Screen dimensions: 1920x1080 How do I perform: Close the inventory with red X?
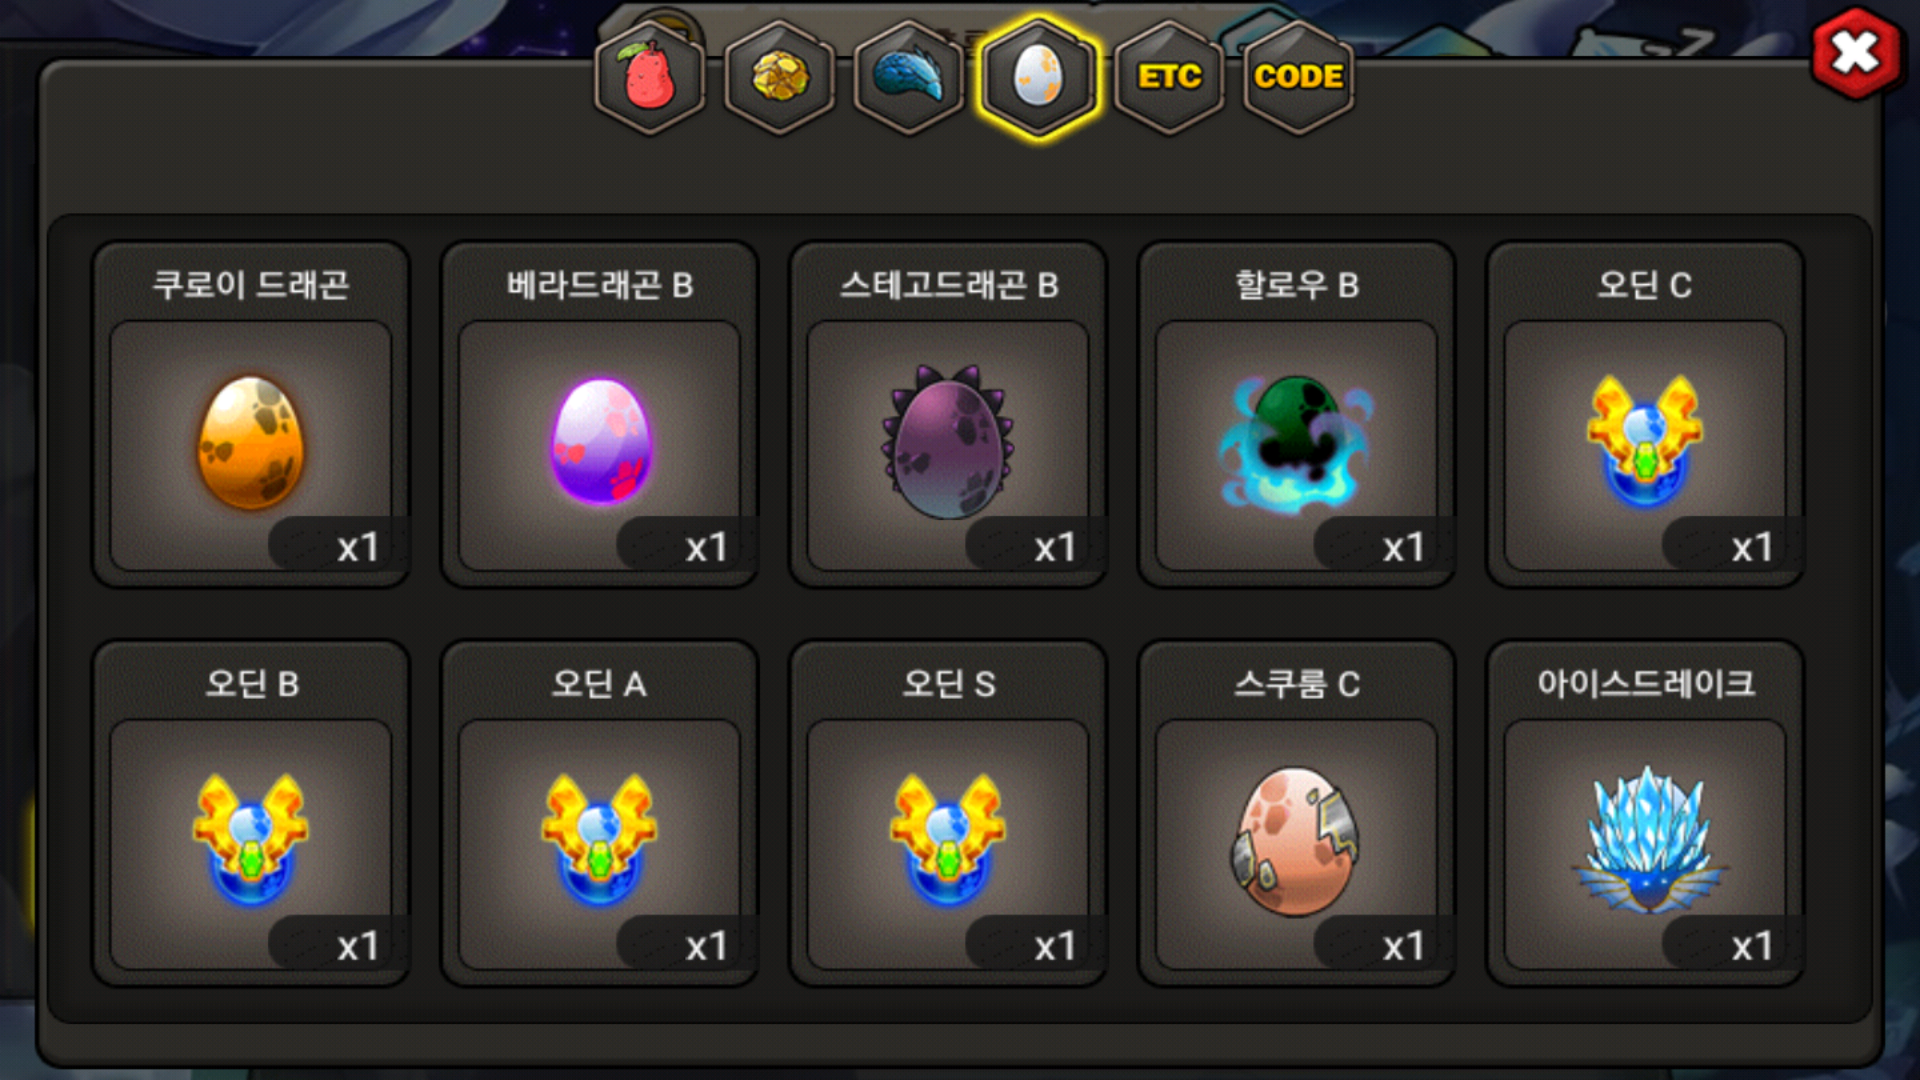[x=1856, y=53]
